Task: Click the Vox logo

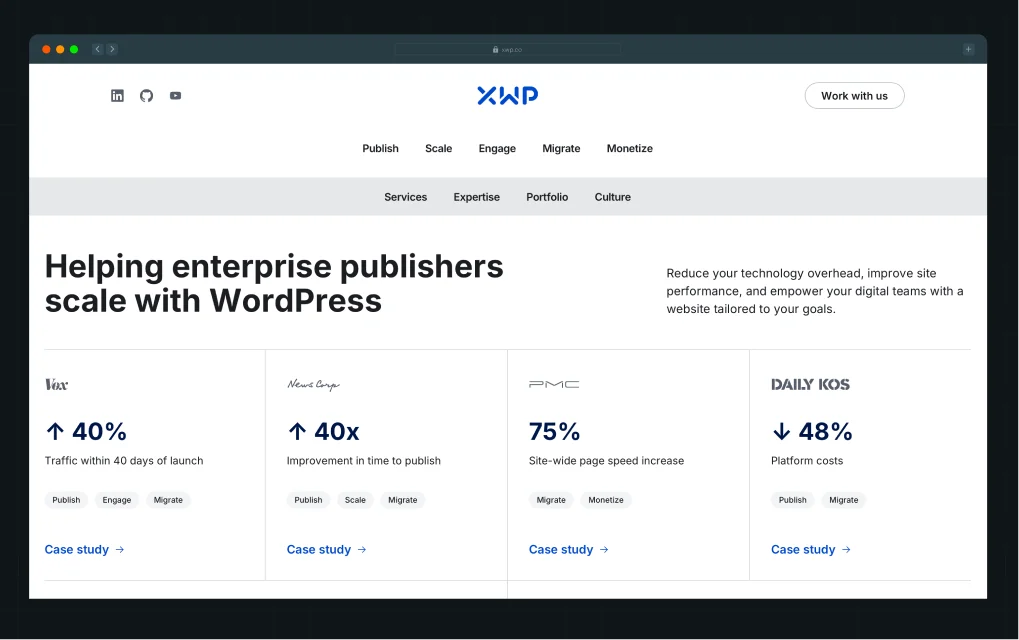Action: click(57, 384)
